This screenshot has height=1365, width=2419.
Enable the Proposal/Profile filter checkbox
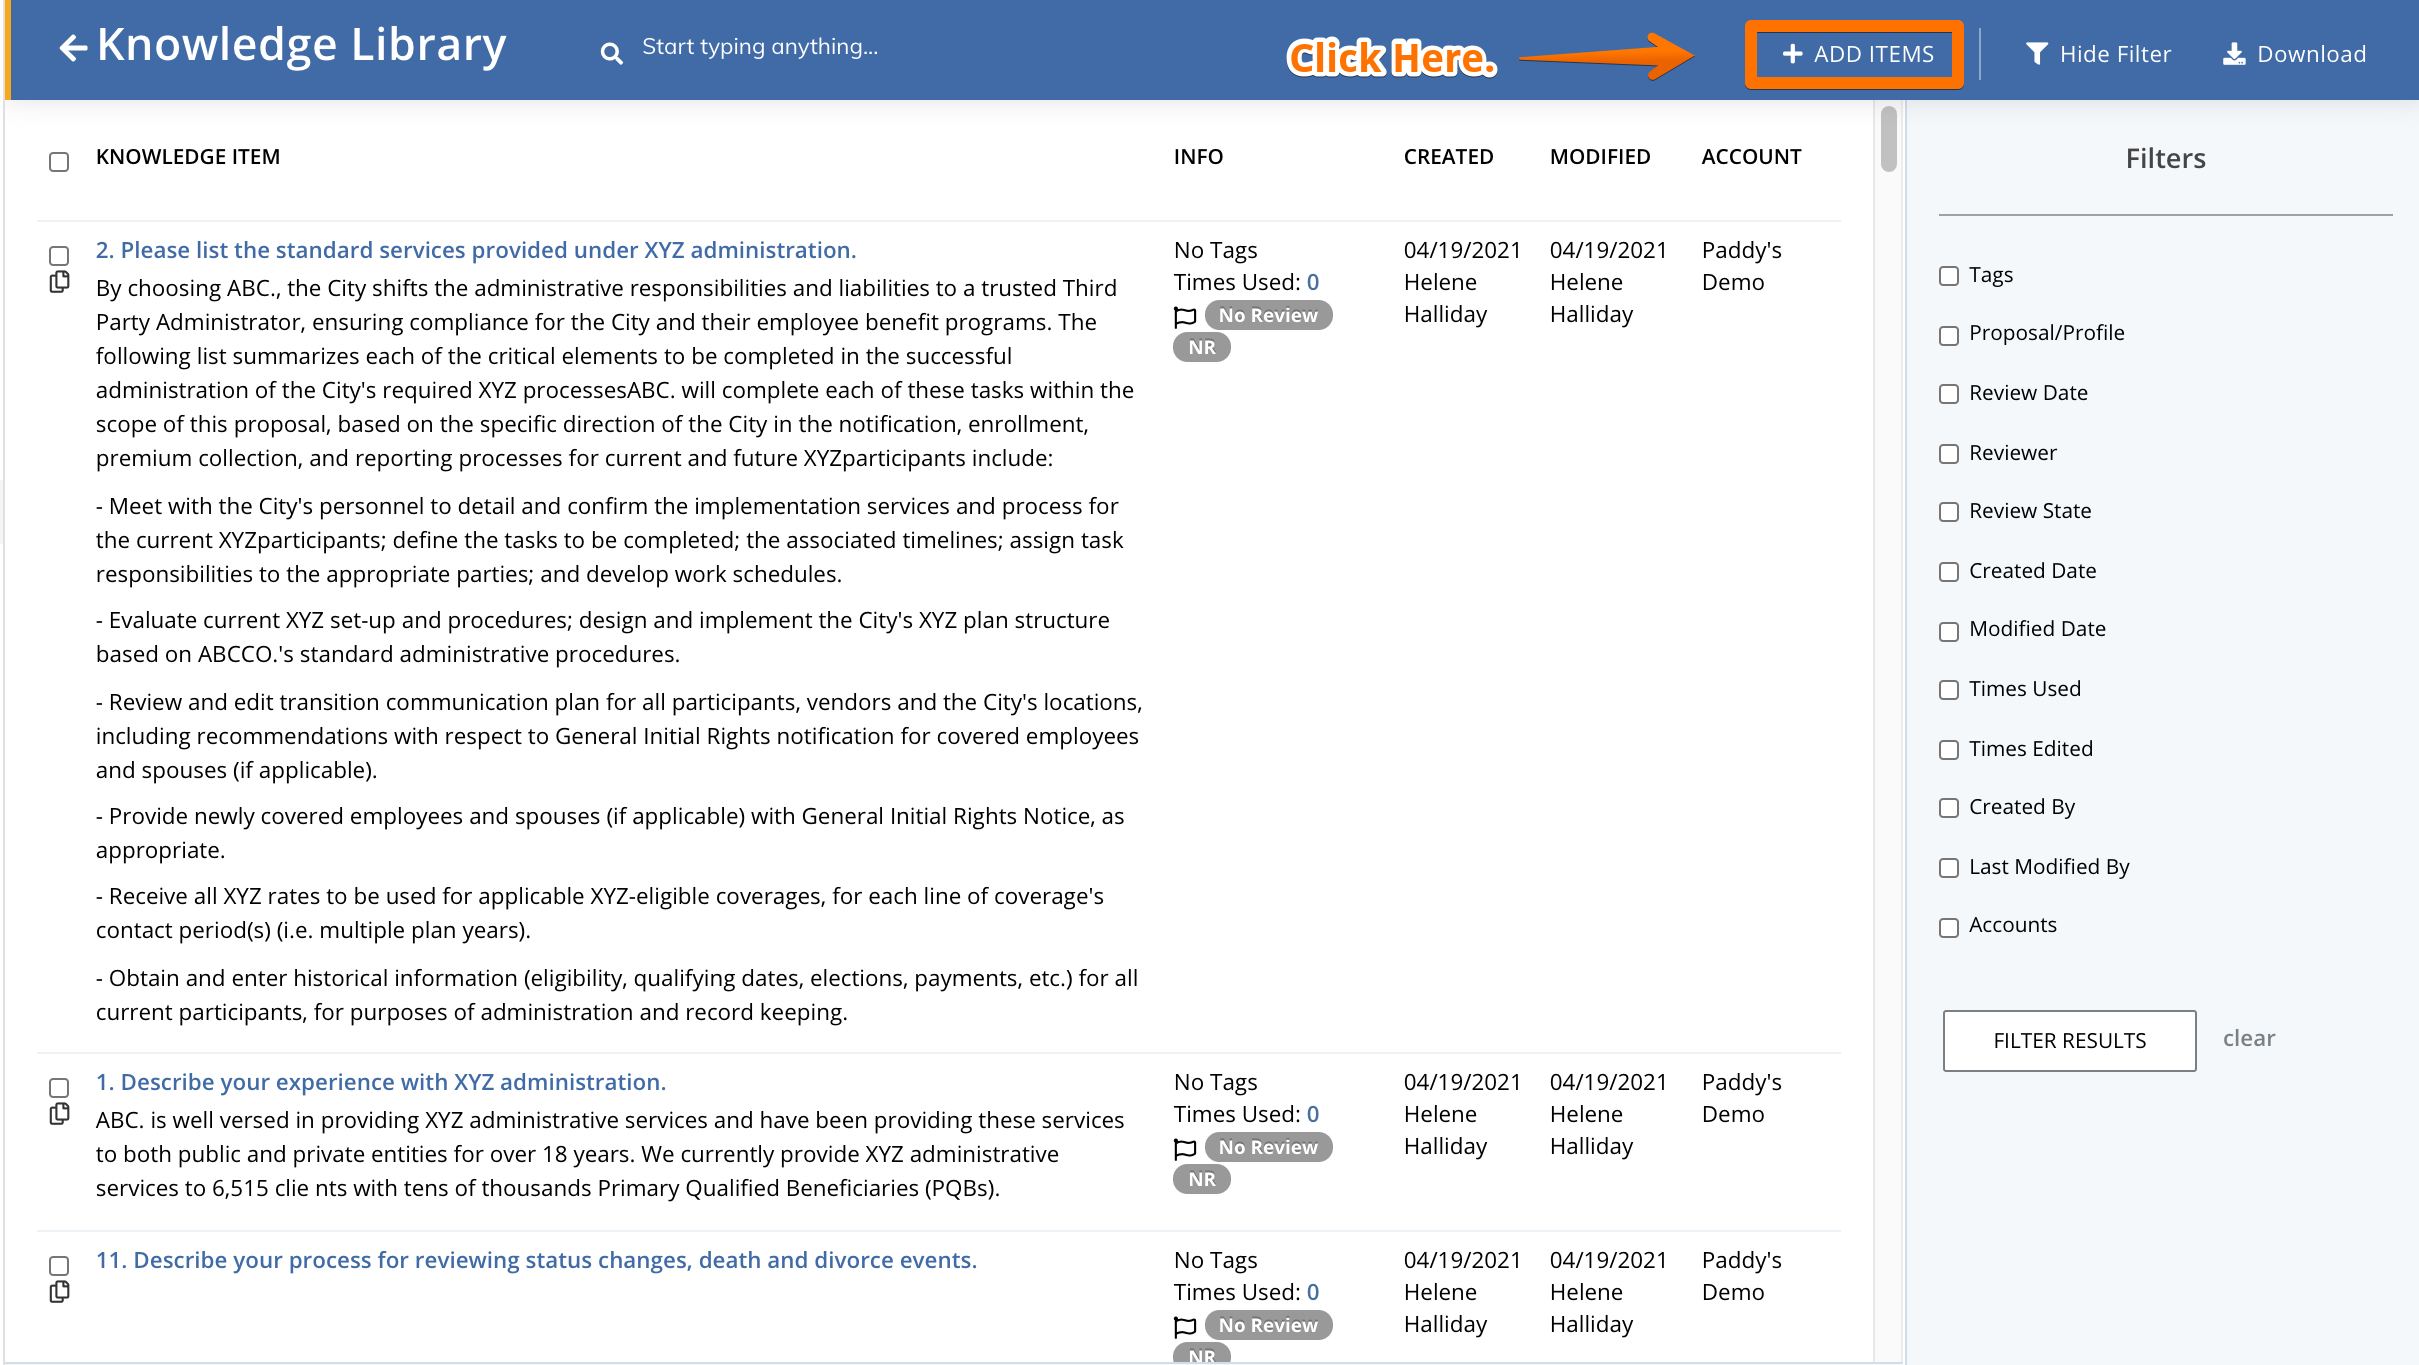[1949, 335]
